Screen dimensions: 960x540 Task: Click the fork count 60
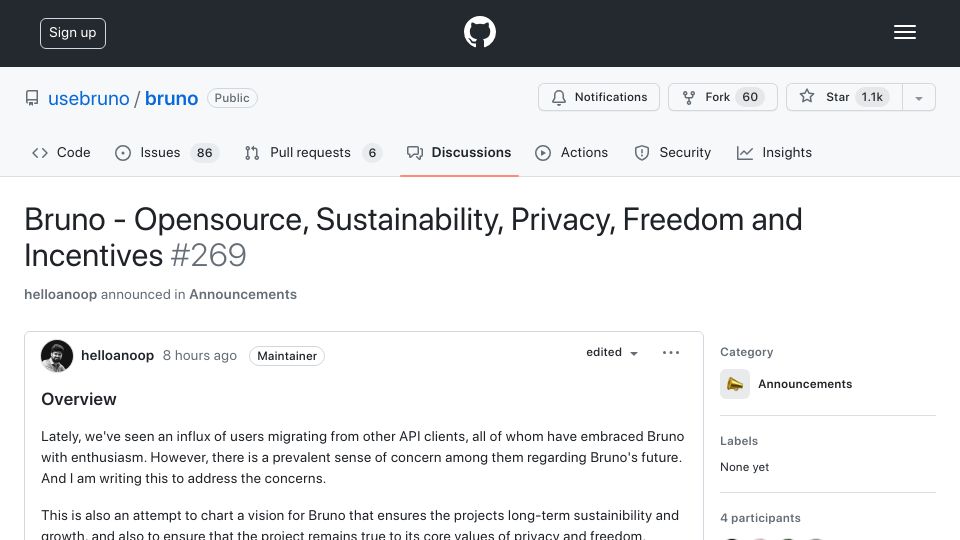[x=750, y=97]
